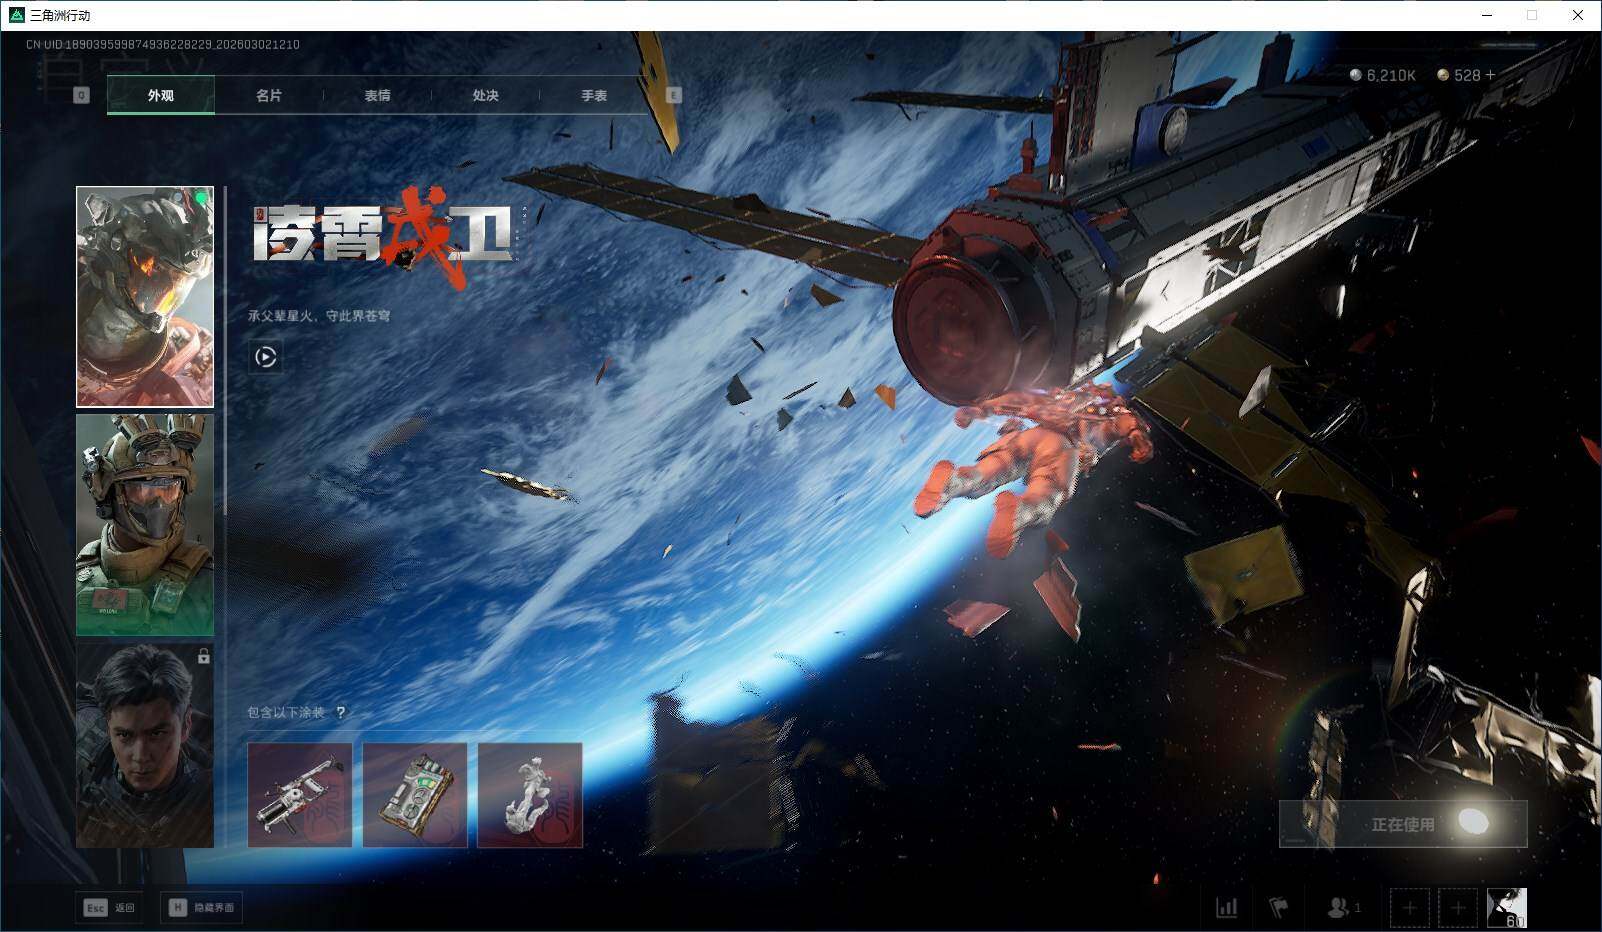Click the skin slogan 承父辈星火，守此界苍穹

319,316
